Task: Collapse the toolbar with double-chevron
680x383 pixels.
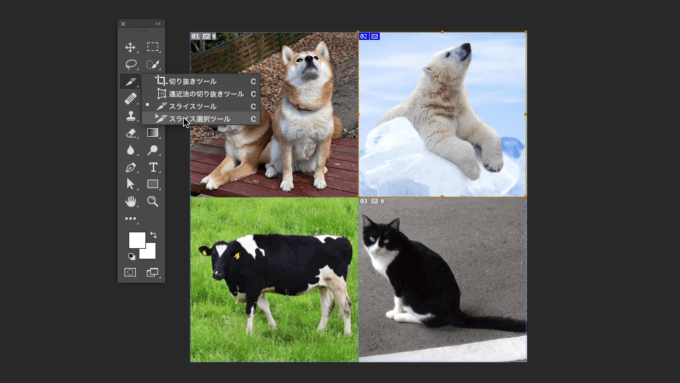Action: (x=158, y=24)
